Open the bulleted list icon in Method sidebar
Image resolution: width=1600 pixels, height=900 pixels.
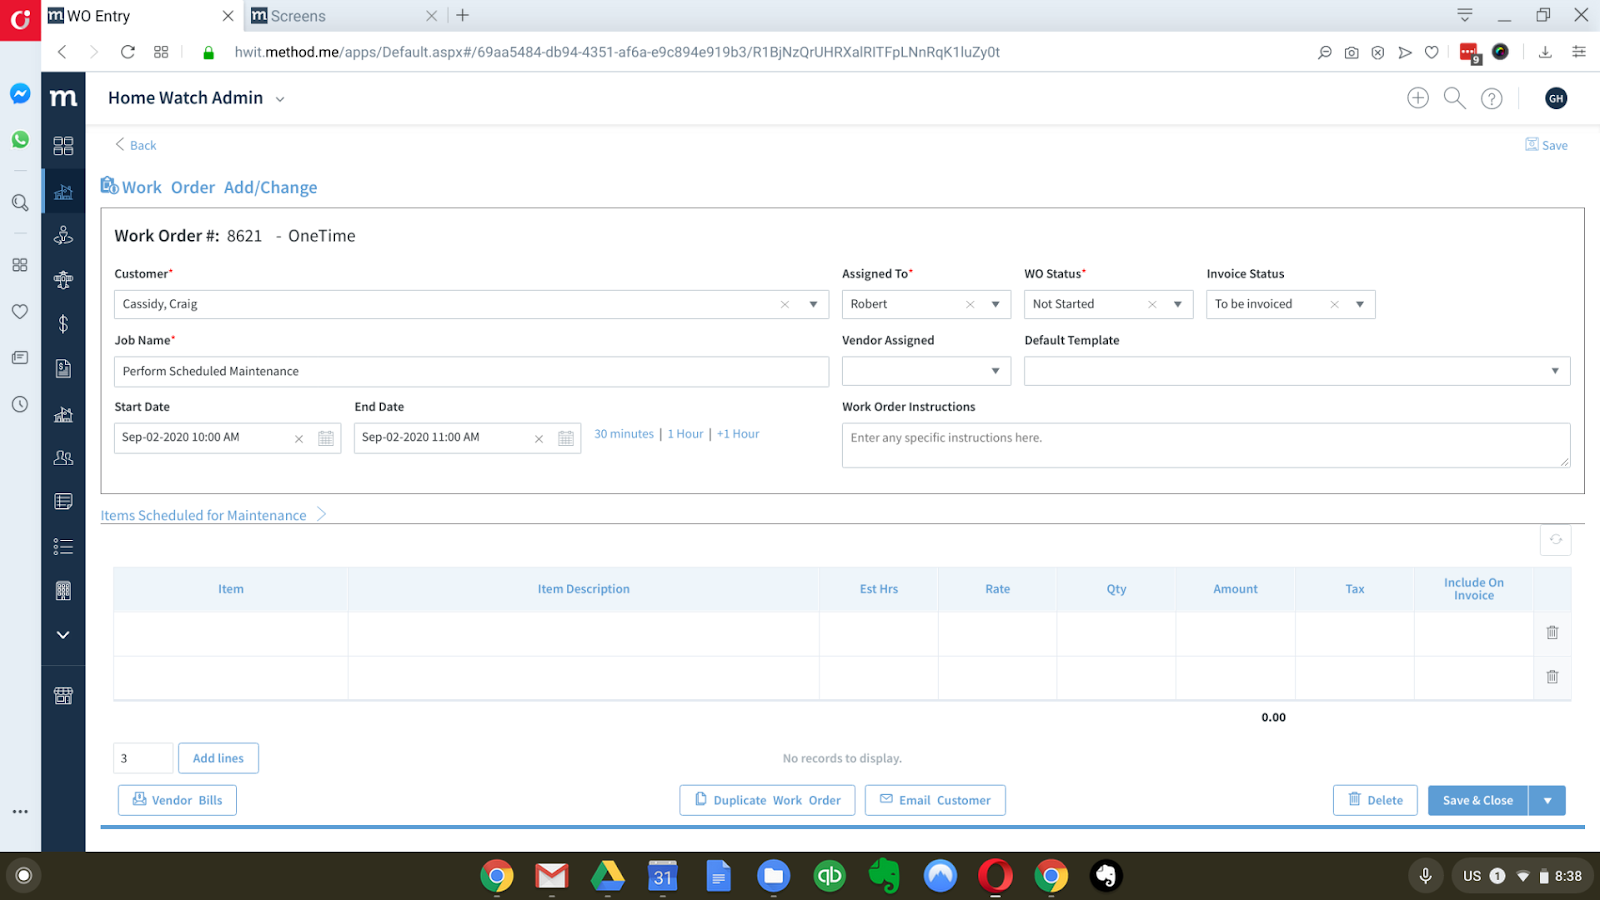tap(63, 546)
